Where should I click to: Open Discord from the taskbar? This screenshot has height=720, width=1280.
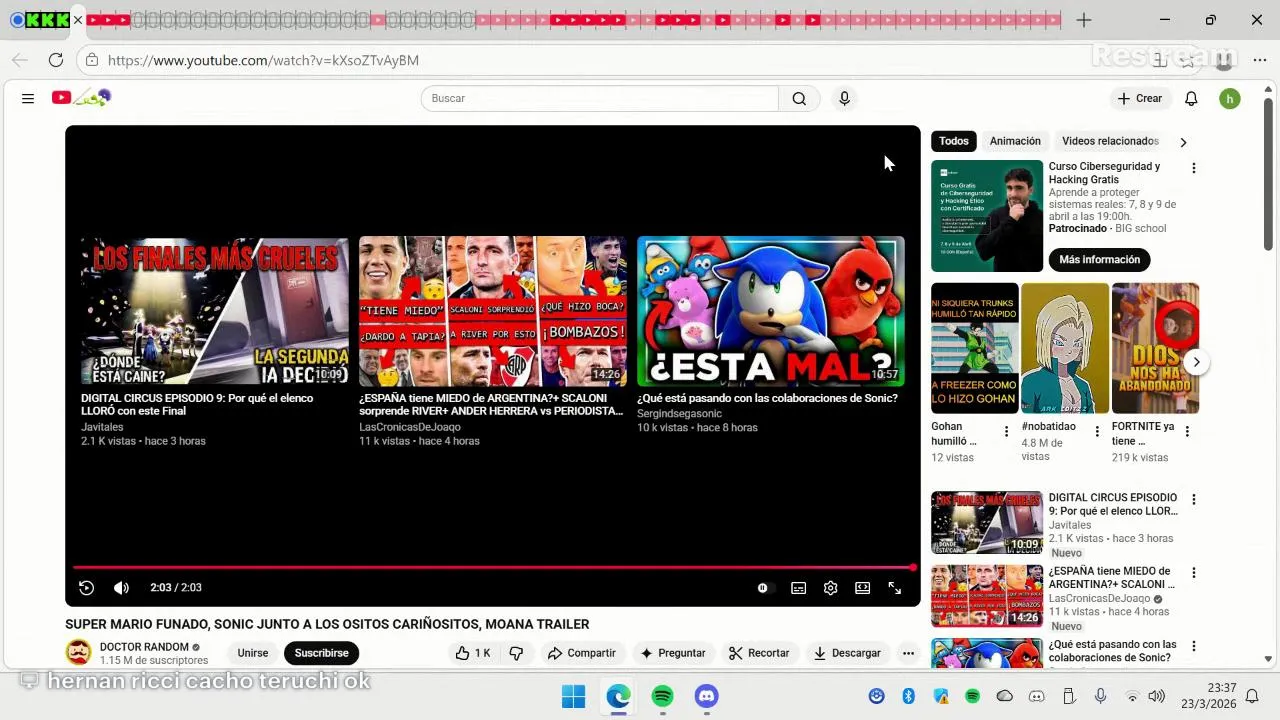tap(707, 696)
